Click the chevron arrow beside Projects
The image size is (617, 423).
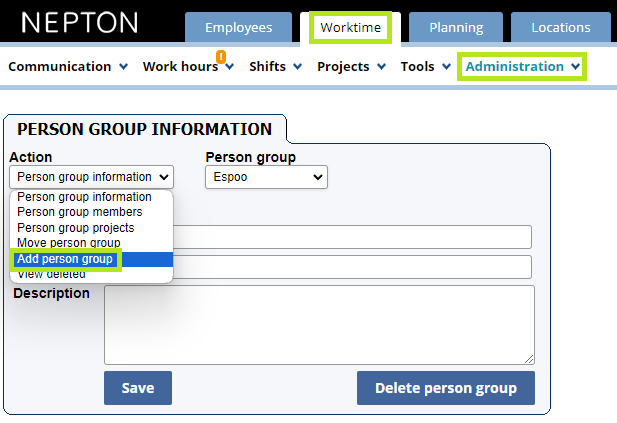click(381, 66)
